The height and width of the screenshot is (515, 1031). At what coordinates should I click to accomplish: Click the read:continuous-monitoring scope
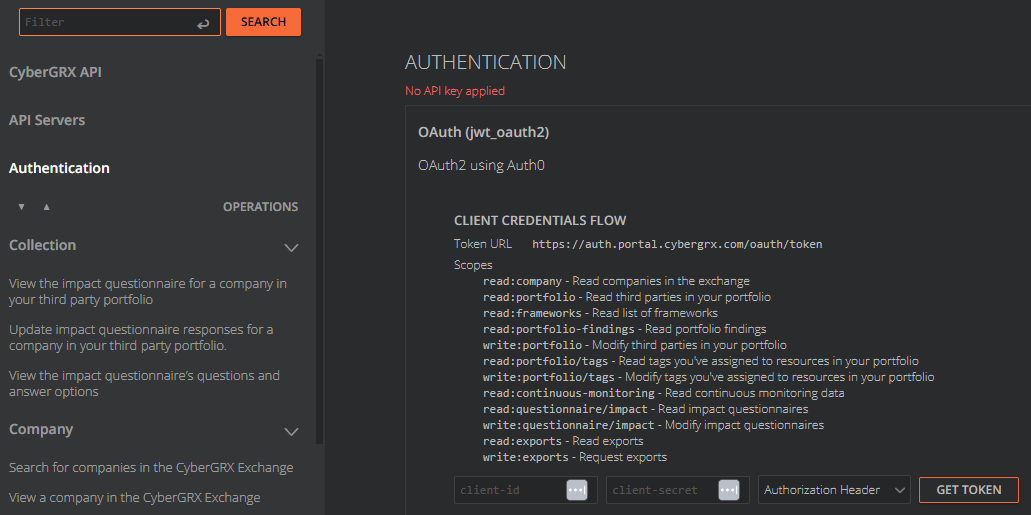pos(569,393)
